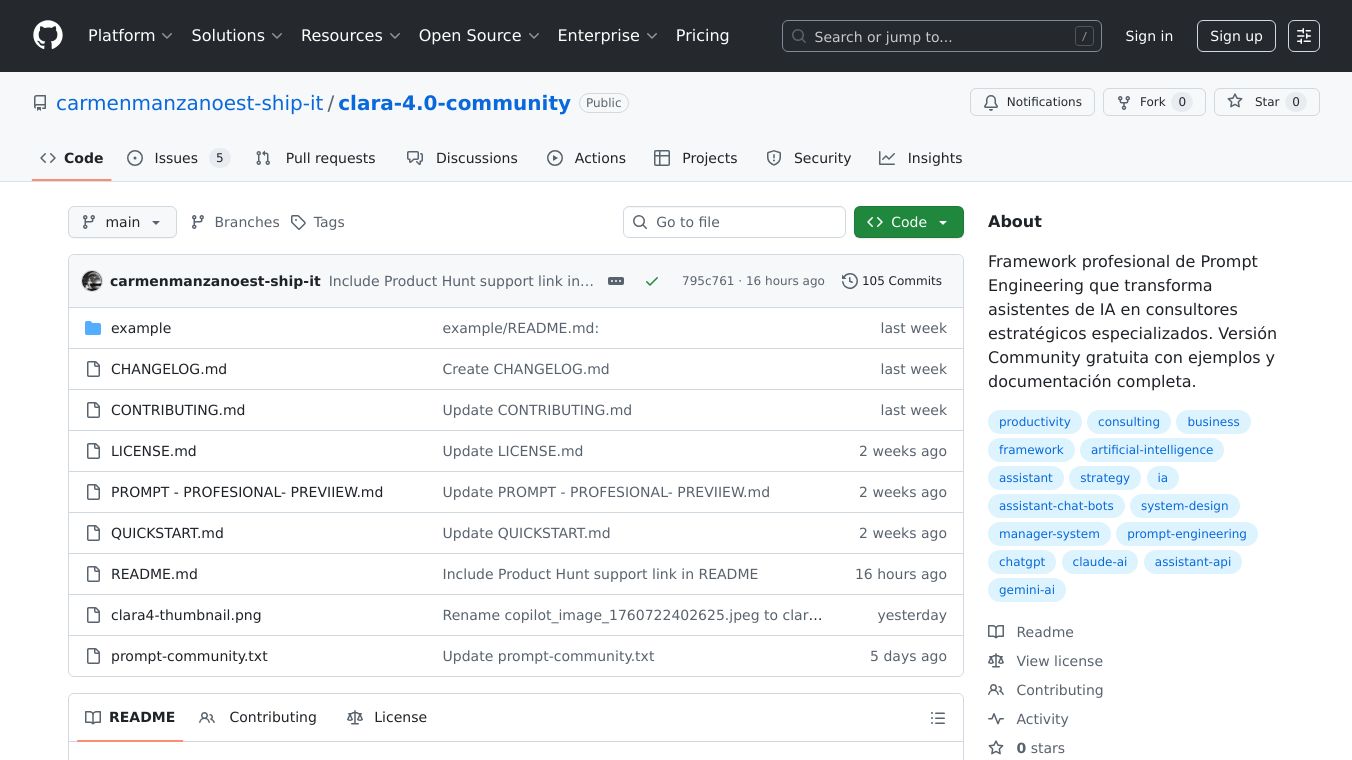Open the Insights tab

[921, 158]
